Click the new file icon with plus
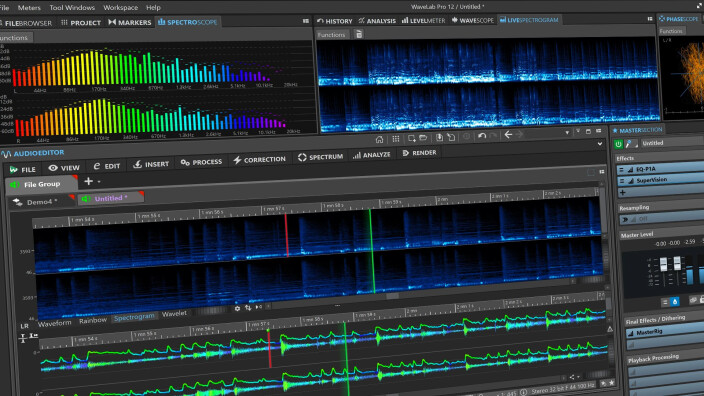Image resolution: width=704 pixels, height=396 pixels. tap(411, 138)
